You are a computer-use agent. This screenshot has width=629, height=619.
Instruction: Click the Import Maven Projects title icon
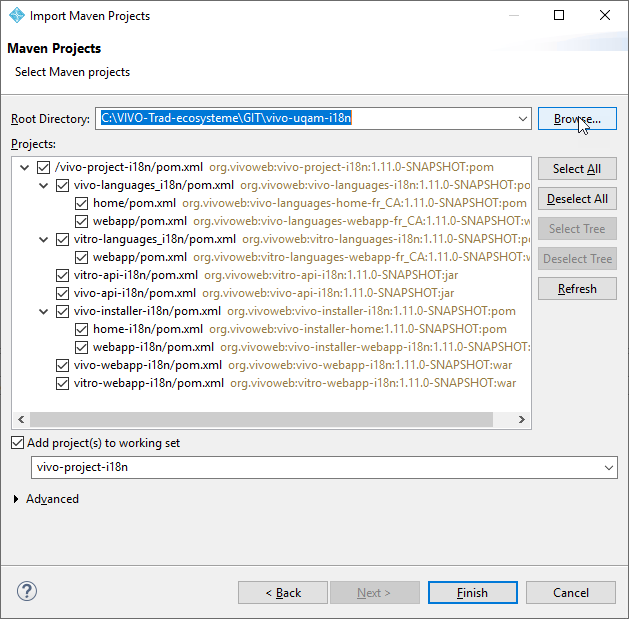(x=17, y=15)
